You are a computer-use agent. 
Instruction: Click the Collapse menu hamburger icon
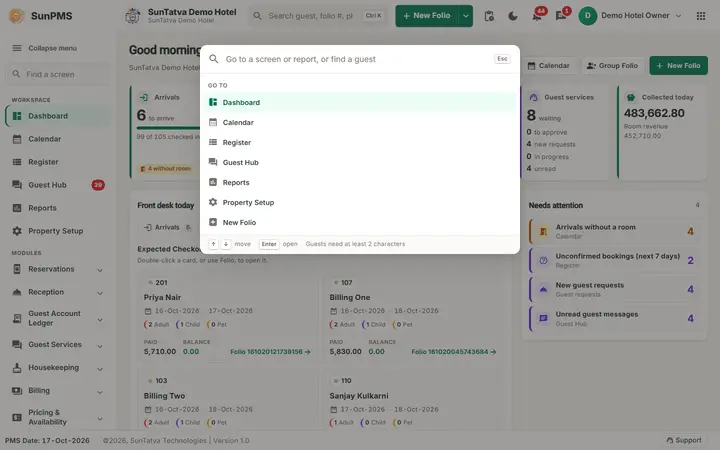pos(17,48)
